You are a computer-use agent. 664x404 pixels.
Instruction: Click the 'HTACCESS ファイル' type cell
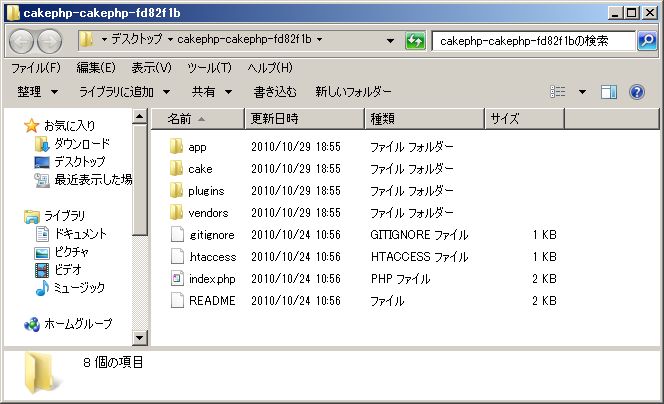(x=419, y=257)
